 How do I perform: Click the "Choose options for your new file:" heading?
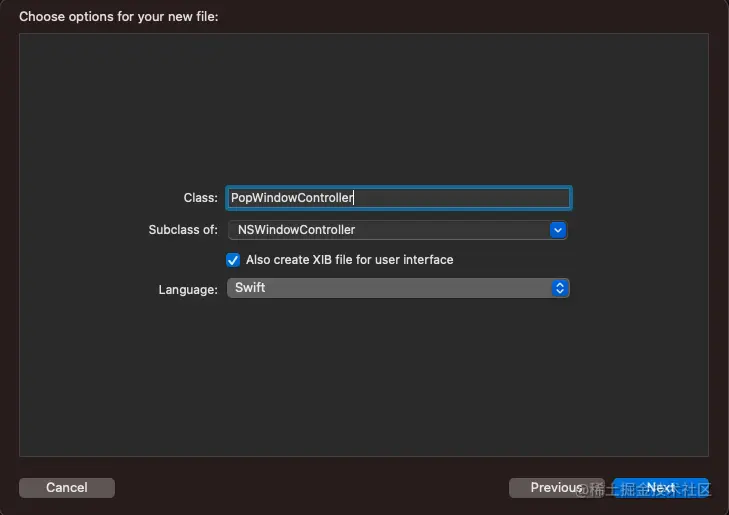click(x=118, y=17)
